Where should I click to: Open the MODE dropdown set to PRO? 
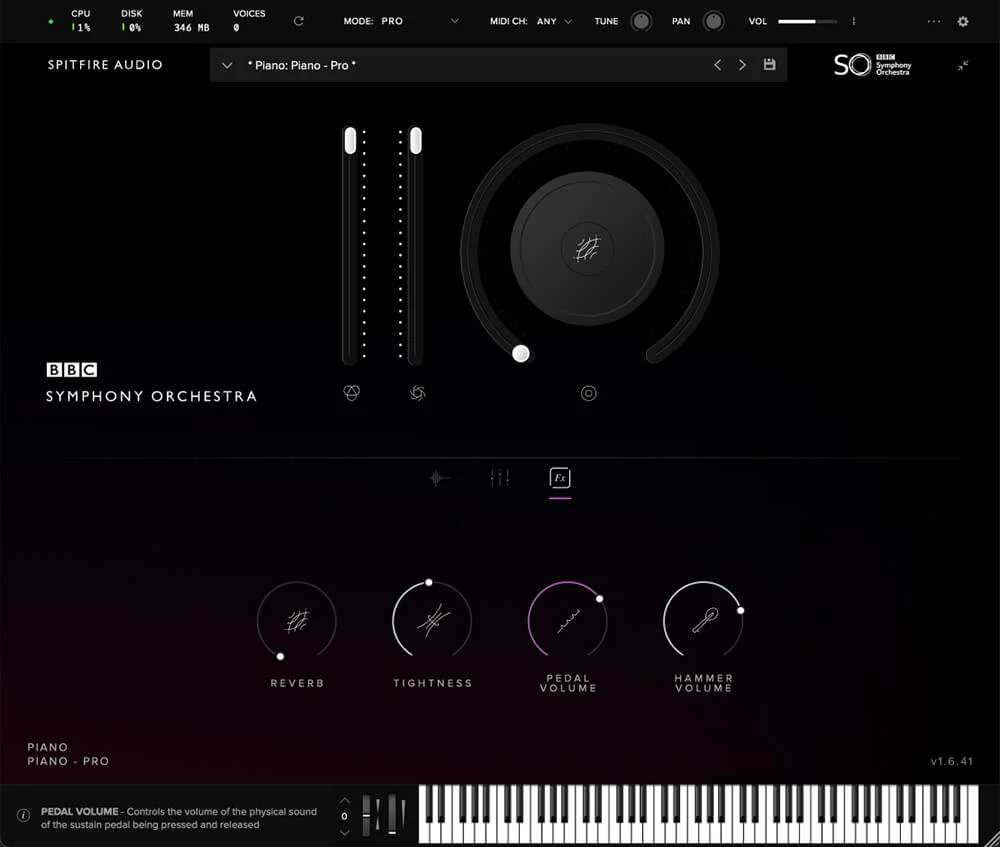point(401,21)
